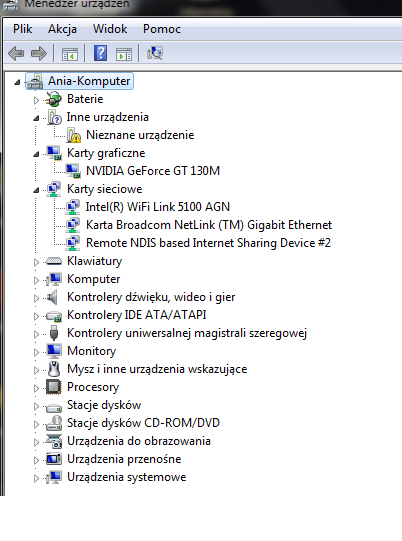This screenshot has height=541, width=402.
Task: Collapse the Inne urządzenia node
Action: (x=36, y=118)
